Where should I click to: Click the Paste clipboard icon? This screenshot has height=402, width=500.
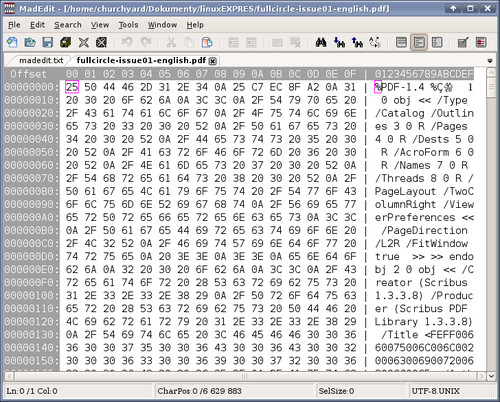click(207, 42)
